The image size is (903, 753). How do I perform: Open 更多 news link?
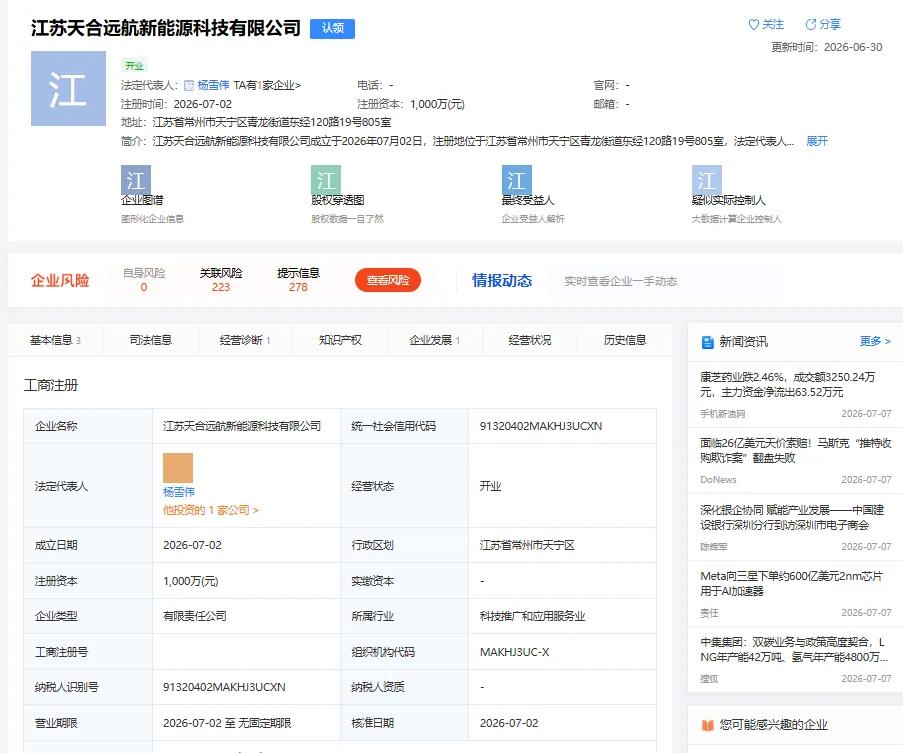(x=875, y=341)
